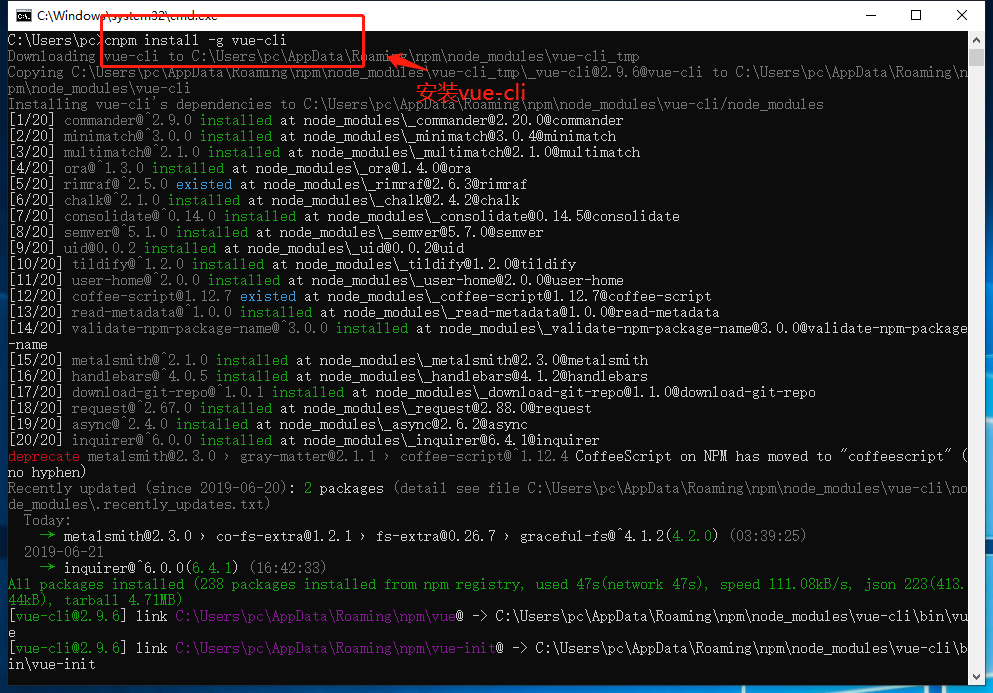
Task: Click the 'graceful-fs@^4.1.2(4.2.0)' text
Action: [619, 537]
